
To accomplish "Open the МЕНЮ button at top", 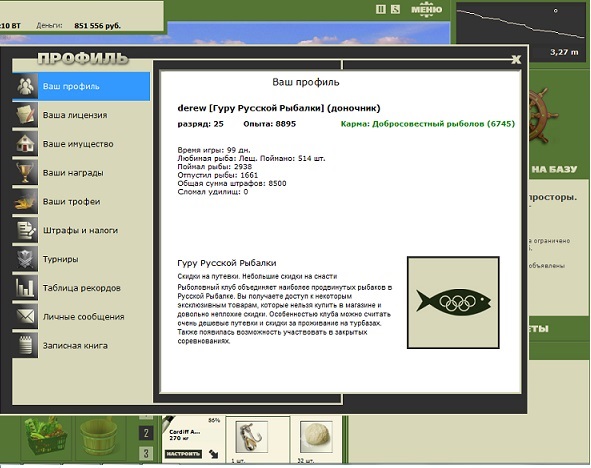I will point(426,10).
